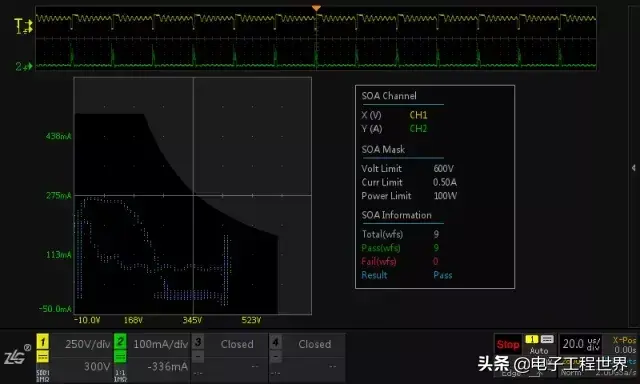Select Y (A) source CH2
Viewport: 640px width, 384px height.
click(418, 129)
